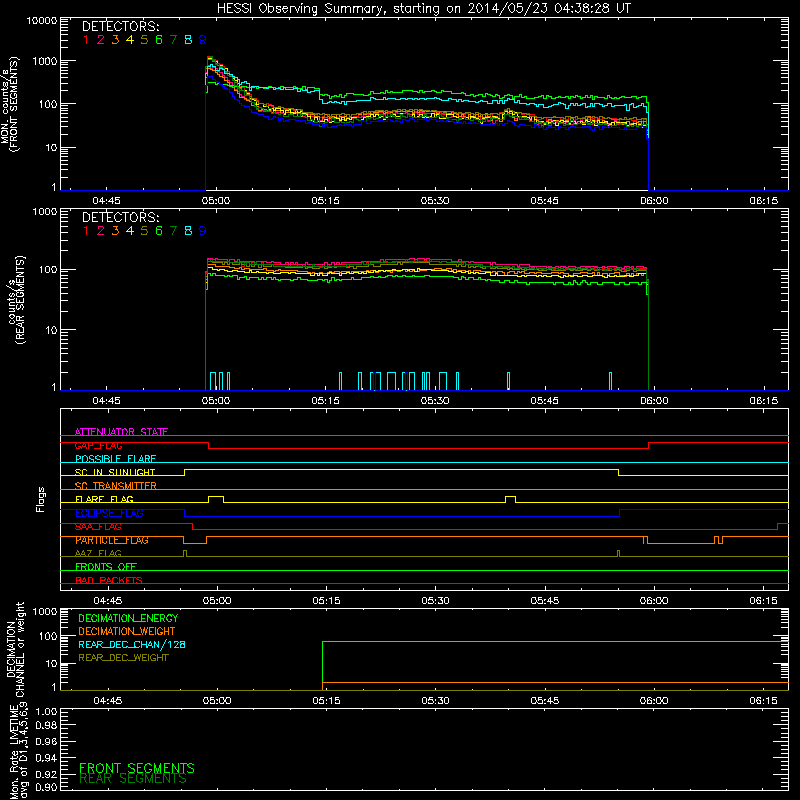Click the SAA_FLAG label
This screenshot has width=800, height=800.
click(98, 527)
